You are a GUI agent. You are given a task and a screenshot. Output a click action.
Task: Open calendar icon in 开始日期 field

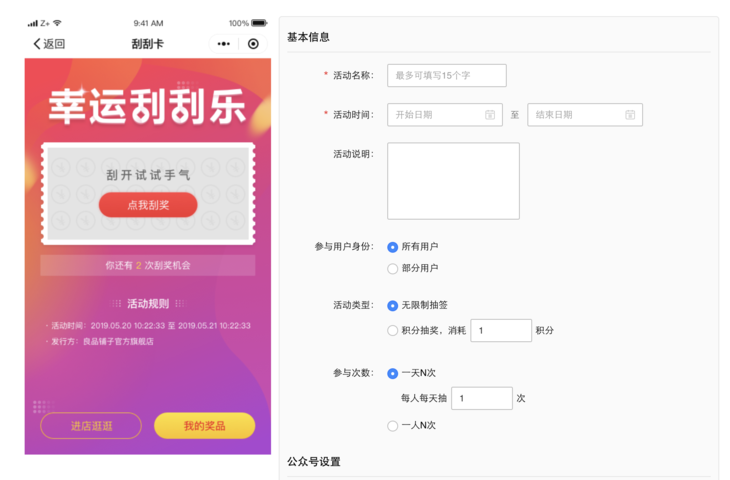(x=490, y=115)
